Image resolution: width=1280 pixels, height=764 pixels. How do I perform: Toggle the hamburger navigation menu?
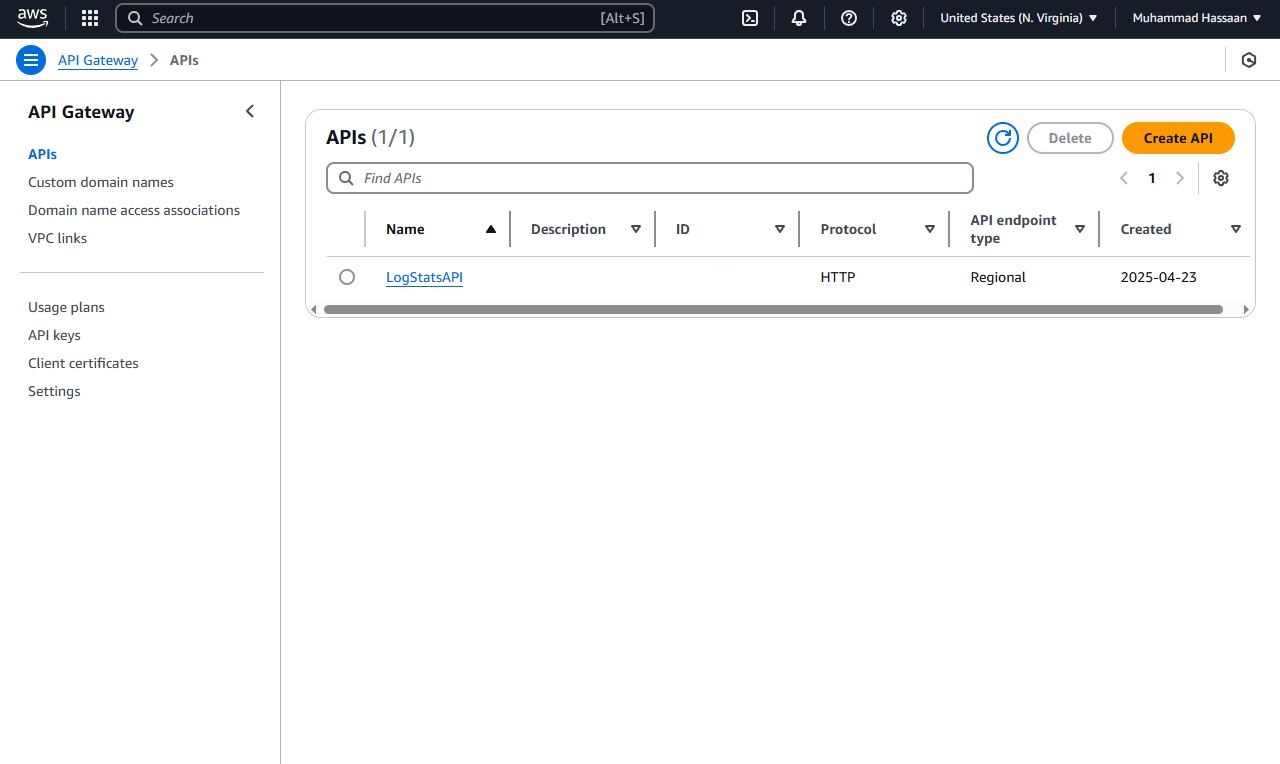(x=31, y=60)
